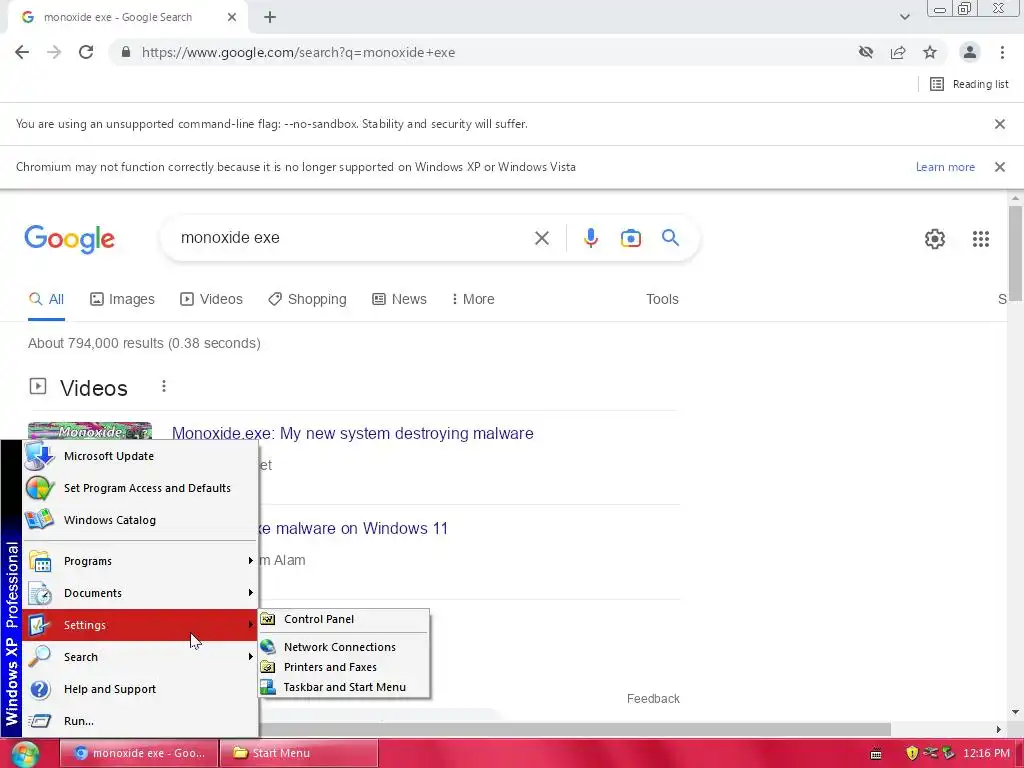Open Printers and Faxes
1024x768 pixels.
[x=344, y=667]
